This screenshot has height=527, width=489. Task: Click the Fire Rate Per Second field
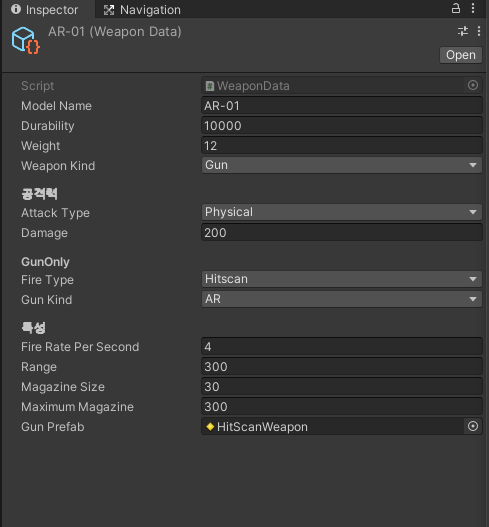[342, 347]
